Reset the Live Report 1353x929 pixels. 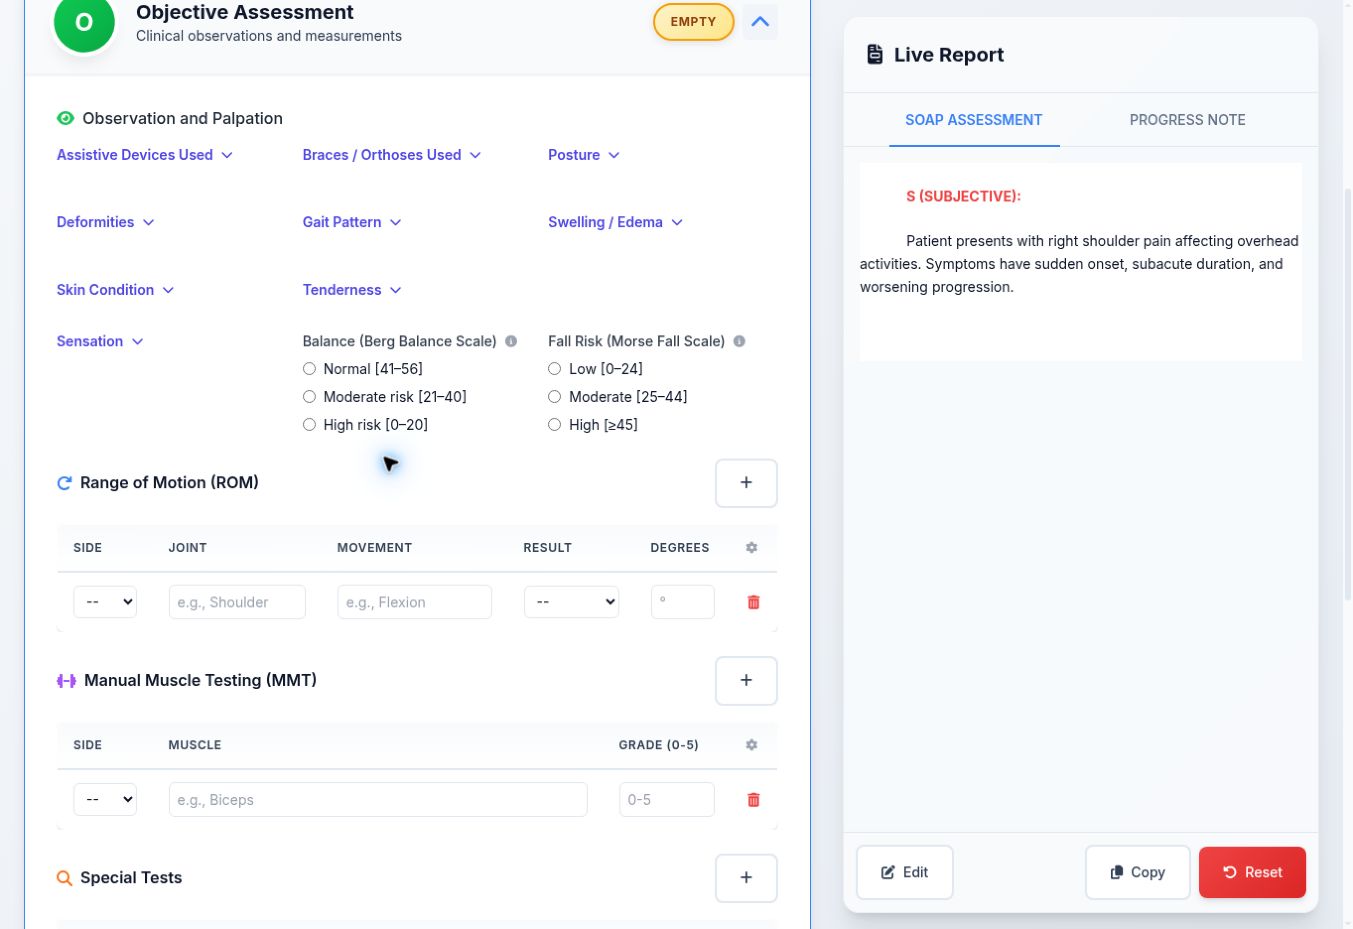pyautogui.click(x=1252, y=872)
